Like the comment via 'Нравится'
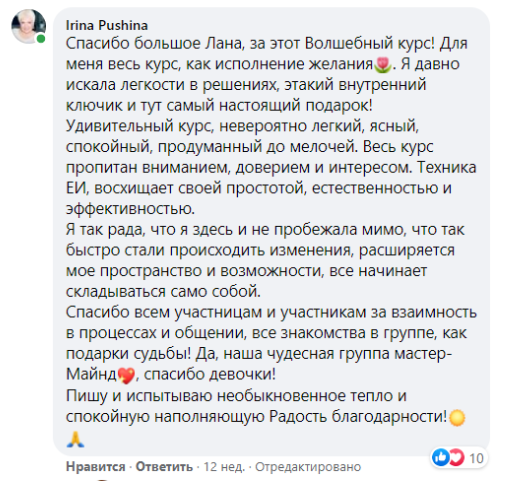 (x=95, y=467)
